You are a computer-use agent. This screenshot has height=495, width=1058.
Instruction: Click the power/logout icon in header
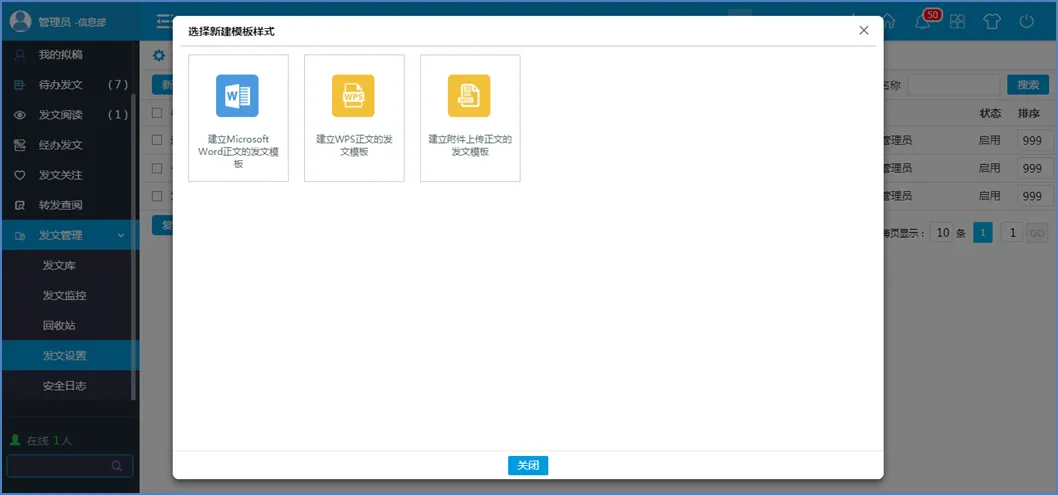pos(1026,21)
